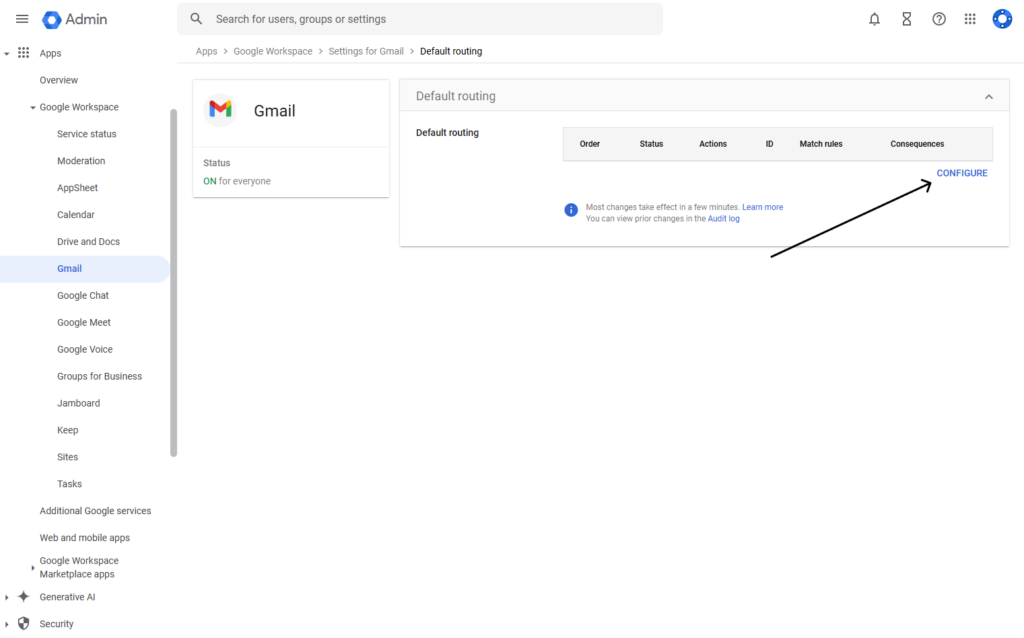
Task: Go to Apps breadcrumb
Action: pyautogui.click(x=206, y=51)
